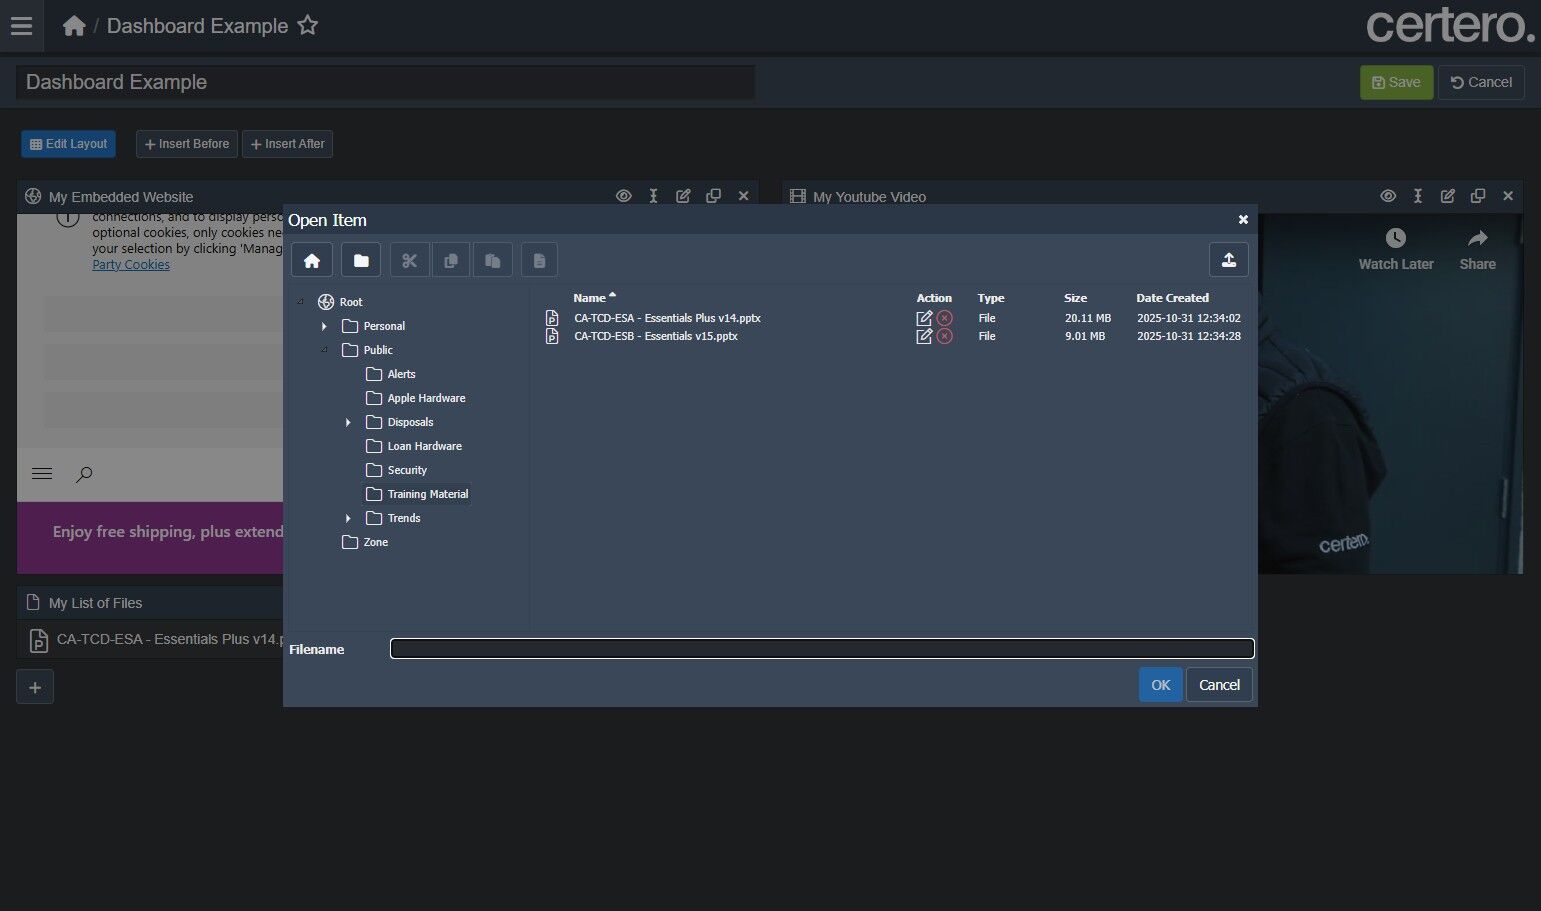Expand the Personal folder

pos(324,326)
